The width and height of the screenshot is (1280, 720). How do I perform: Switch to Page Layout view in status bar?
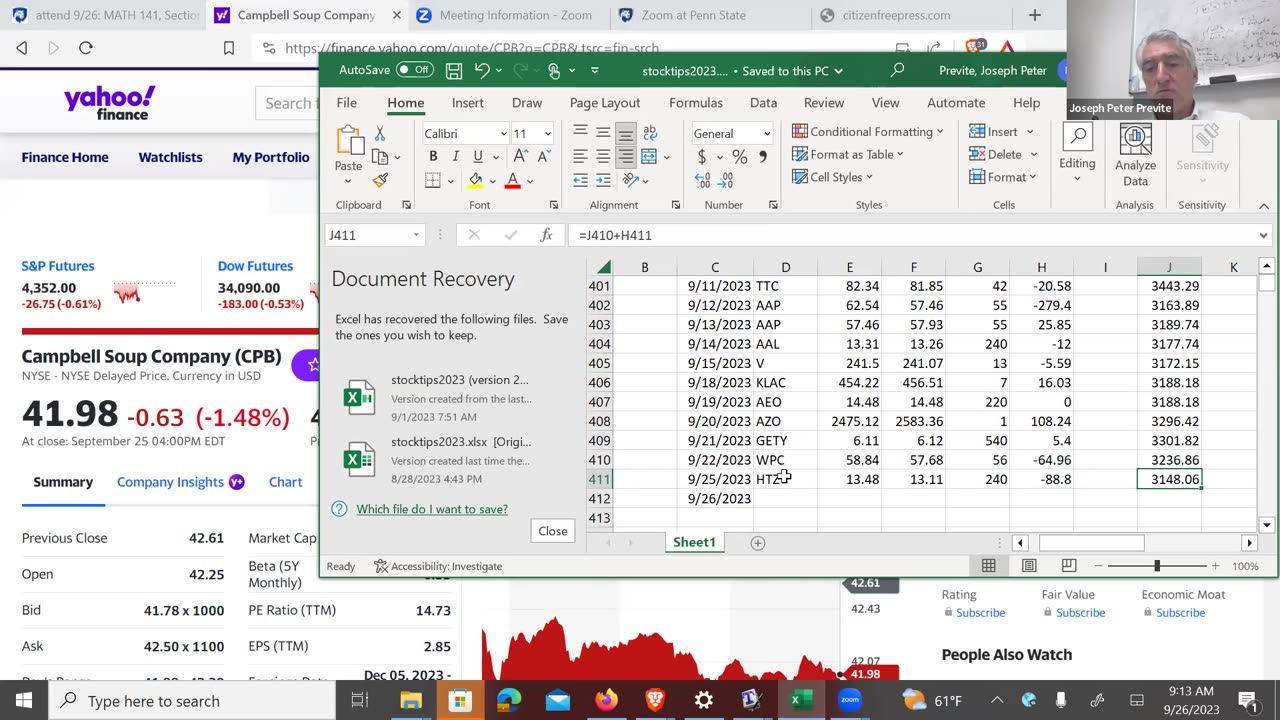[x=1029, y=566]
